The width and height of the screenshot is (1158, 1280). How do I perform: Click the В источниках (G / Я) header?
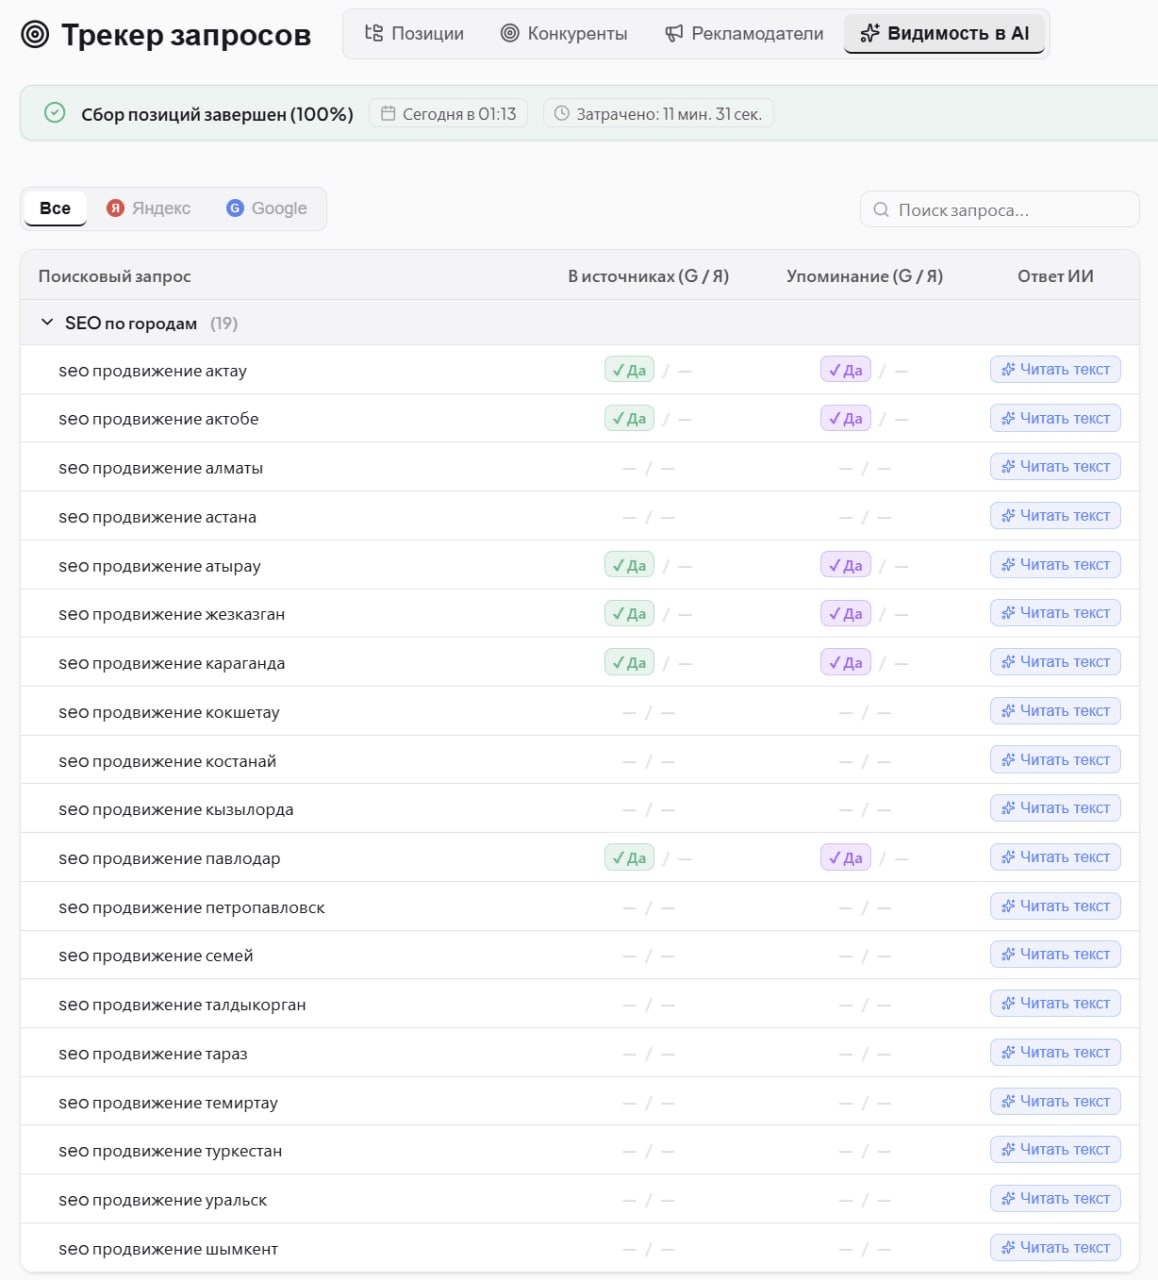coord(648,276)
